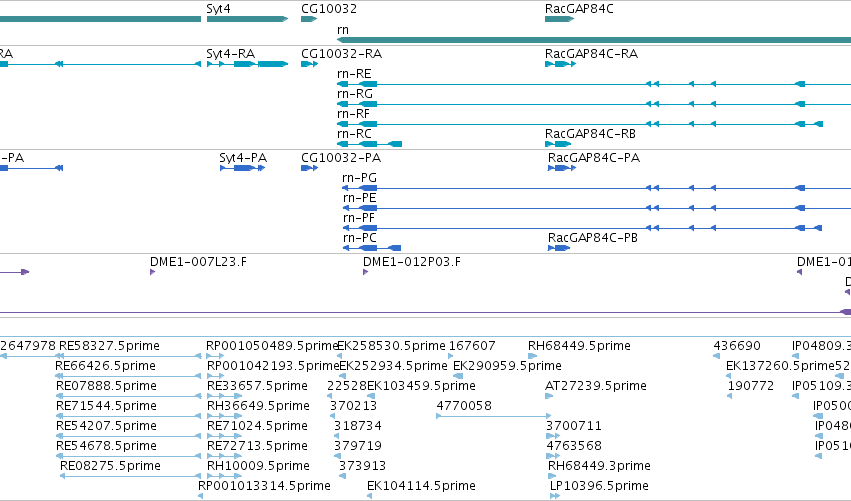Select the 370213 feature label
Screen dimensions: 851x501
[353, 406]
